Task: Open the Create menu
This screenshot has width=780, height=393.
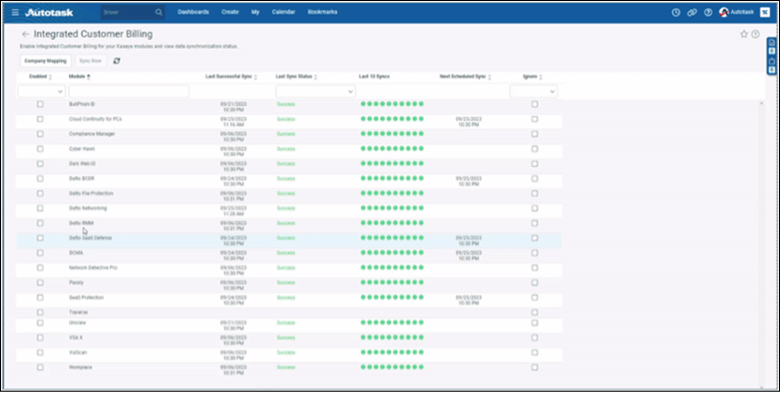Action: pos(230,12)
